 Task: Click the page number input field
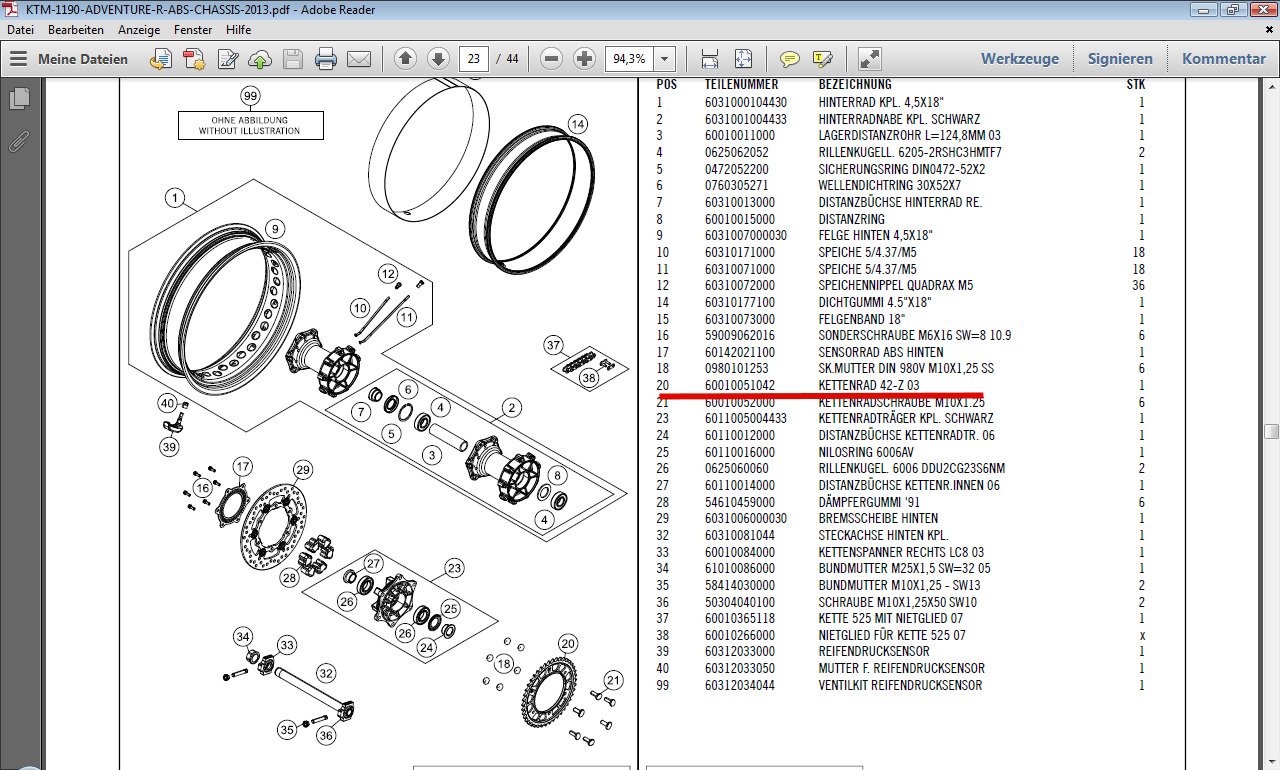click(474, 59)
